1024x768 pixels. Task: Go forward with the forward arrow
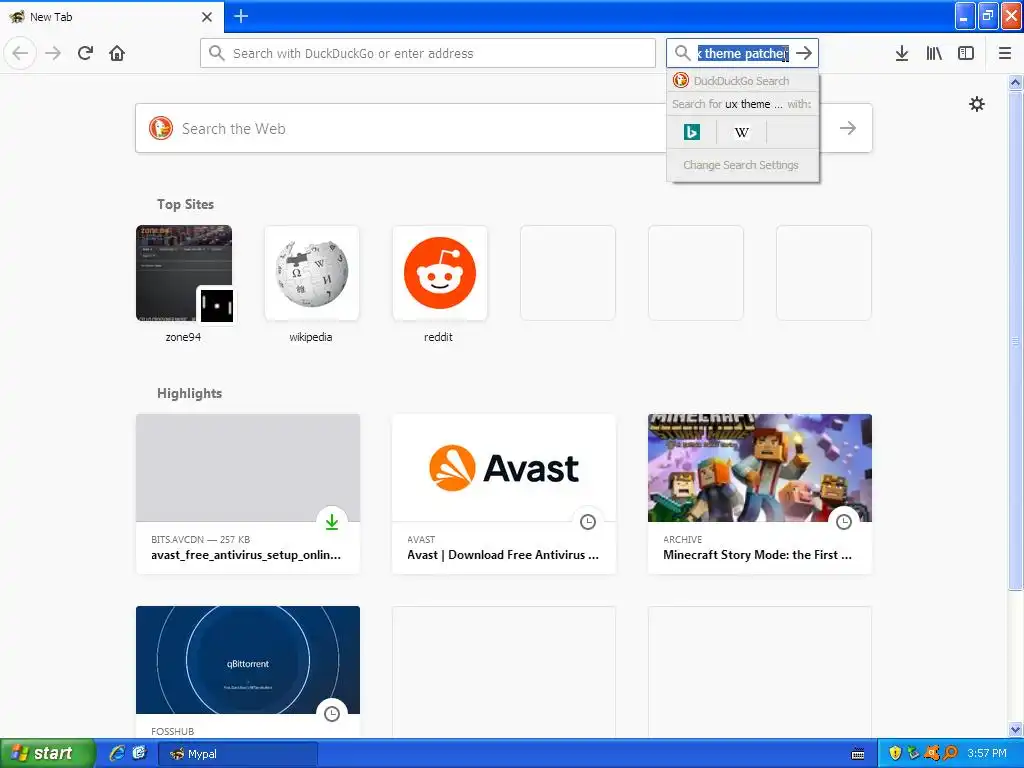[x=53, y=53]
